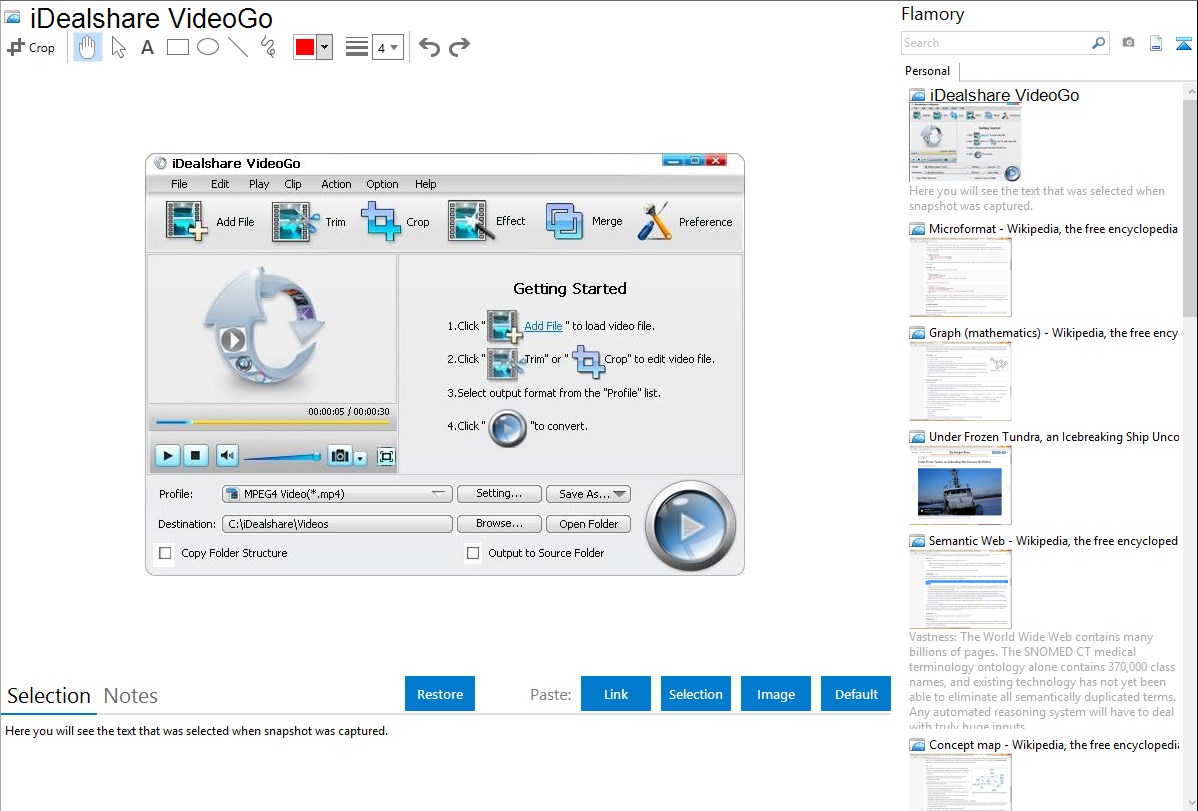Open the Option menu

coord(382,184)
